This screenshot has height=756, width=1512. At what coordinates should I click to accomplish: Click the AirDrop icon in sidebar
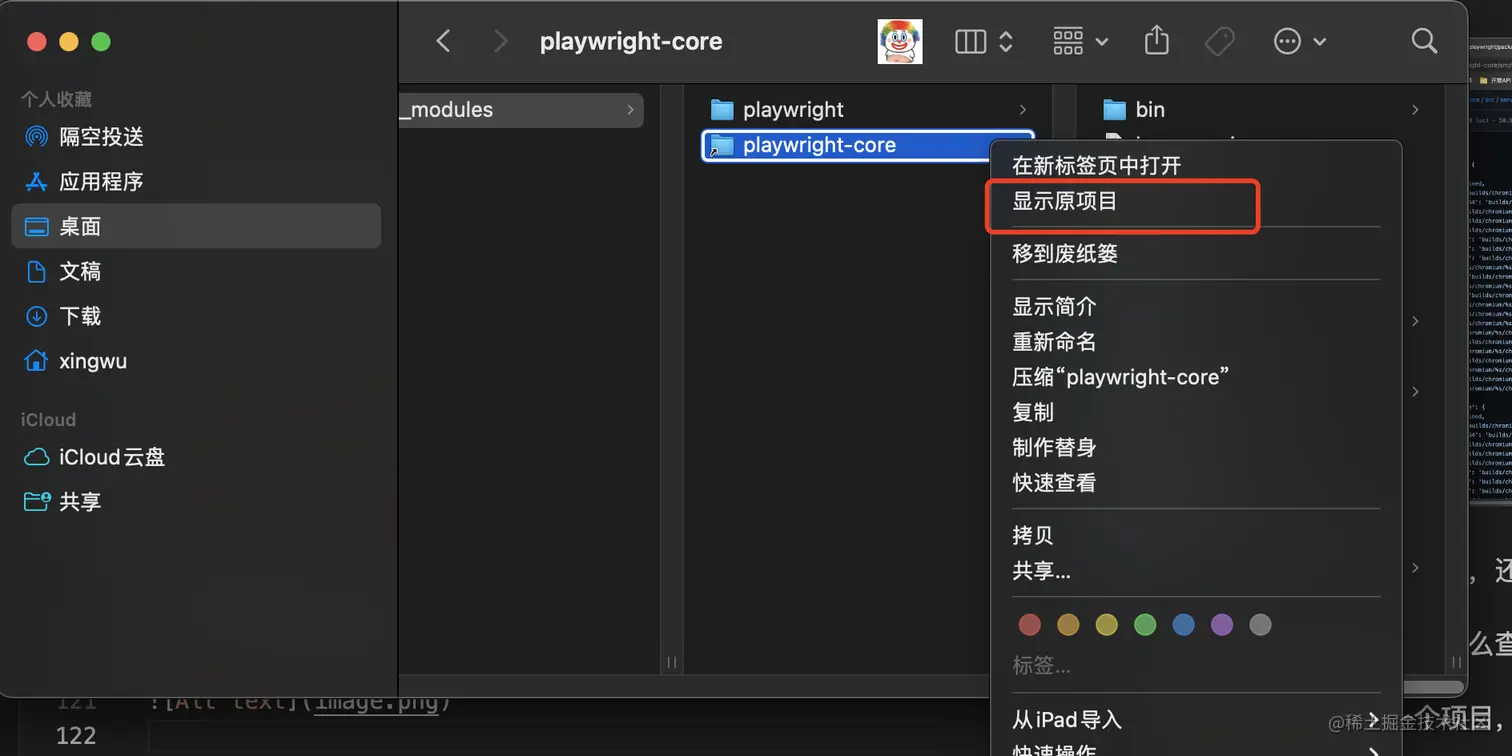click(x=36, y=137)
